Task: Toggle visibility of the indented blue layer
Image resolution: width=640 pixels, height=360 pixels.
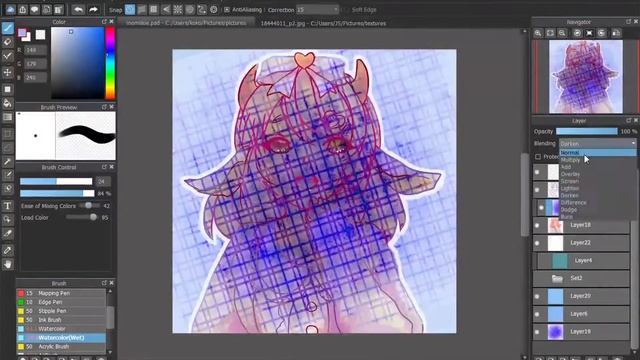Action: [x=541, y=208]
